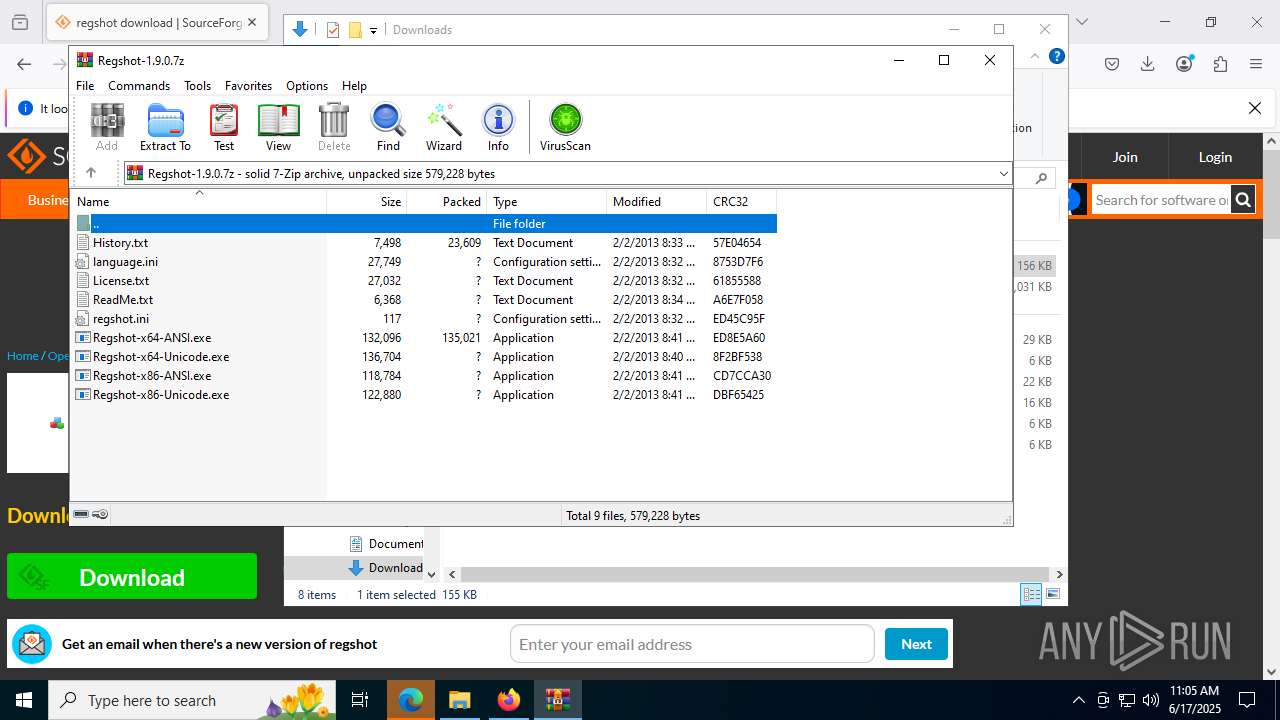Launch the Wizard tool
1280x720 pixels.
click(444, 127)
